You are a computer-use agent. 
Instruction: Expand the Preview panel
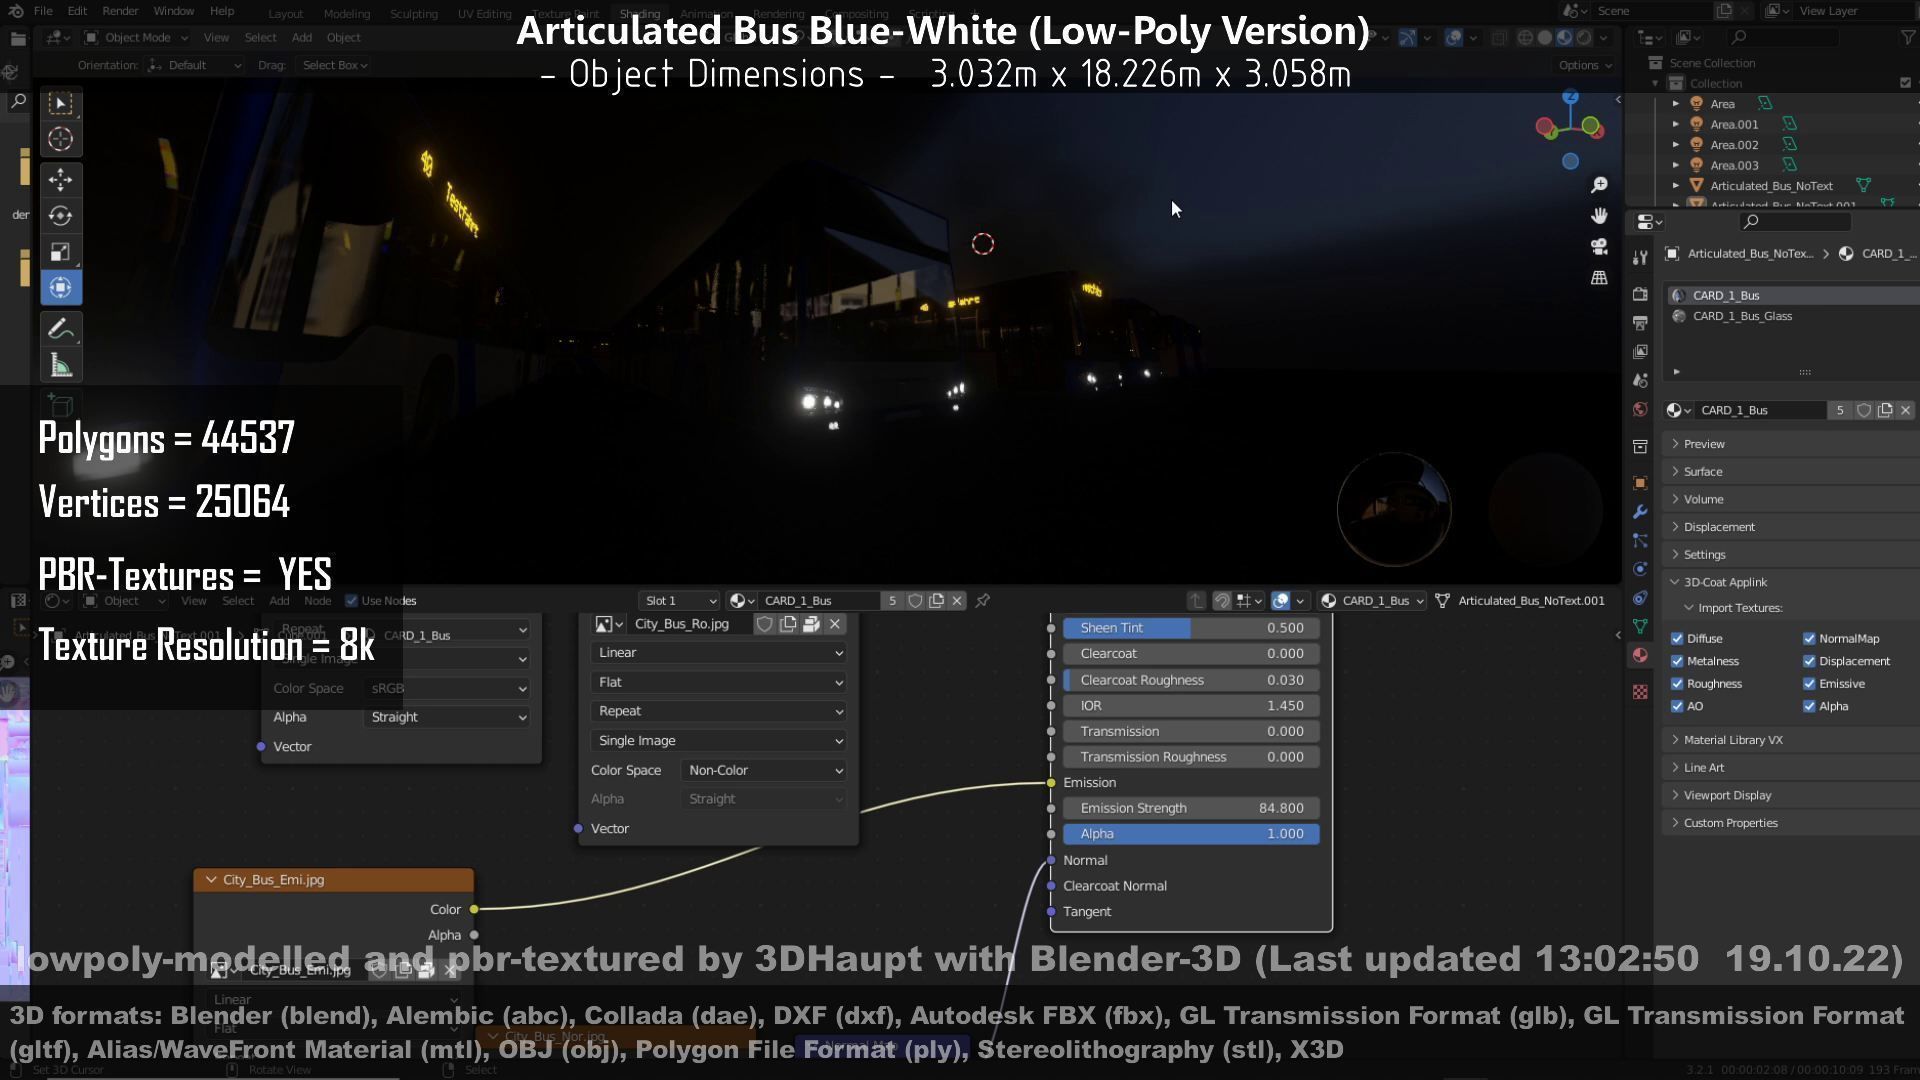point(1790,444)
